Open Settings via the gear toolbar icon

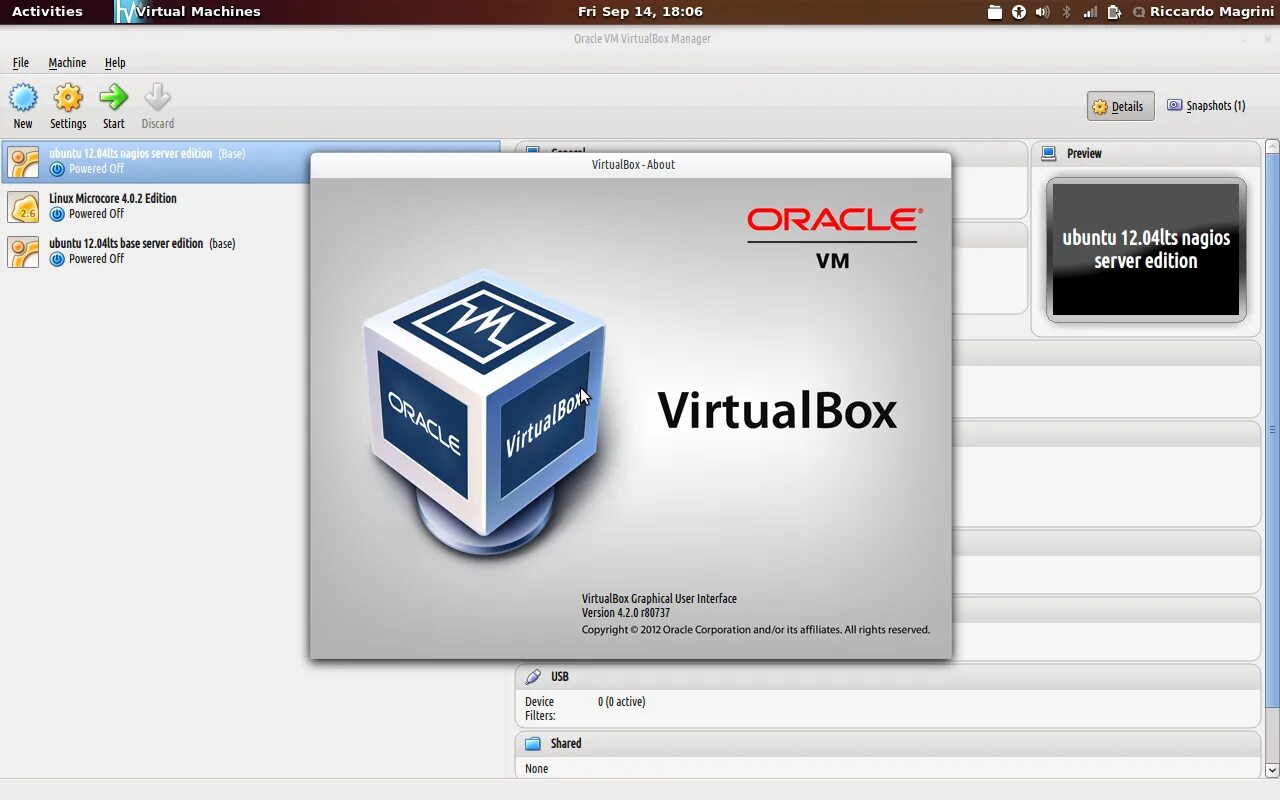click(68, 98)
